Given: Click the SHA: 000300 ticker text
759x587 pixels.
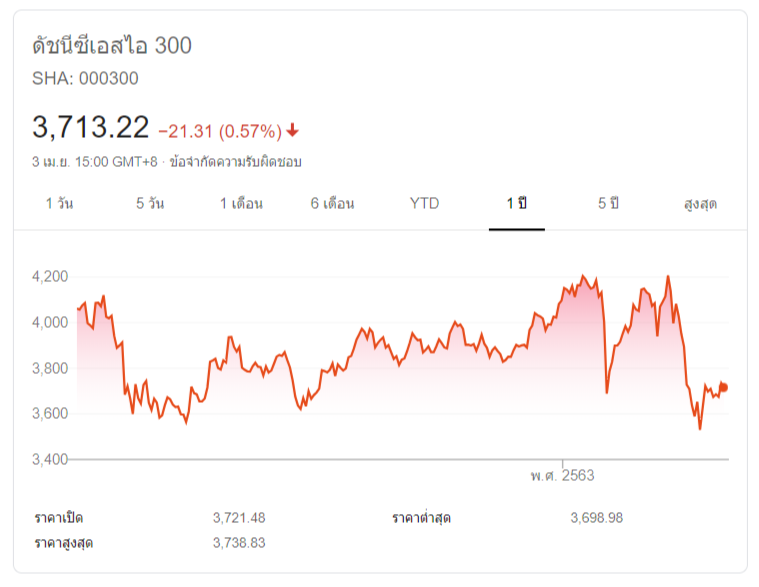Looking at the screenshot, I should tap(85, 78).
